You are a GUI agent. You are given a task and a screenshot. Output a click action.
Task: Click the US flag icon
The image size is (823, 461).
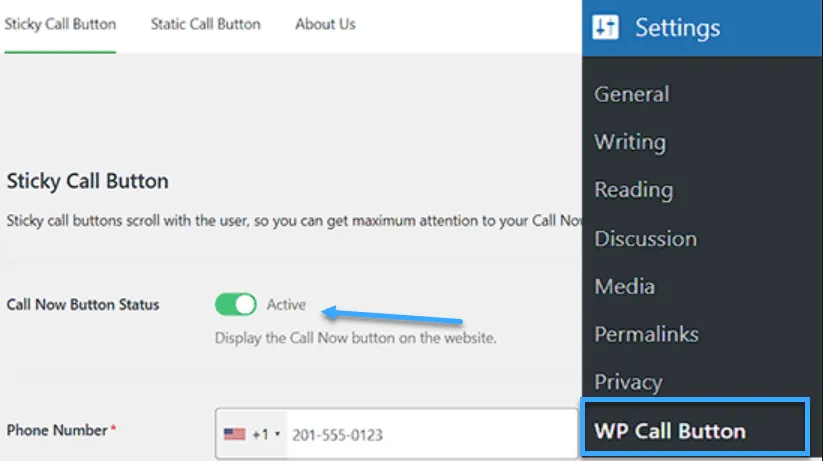(234, 434)
